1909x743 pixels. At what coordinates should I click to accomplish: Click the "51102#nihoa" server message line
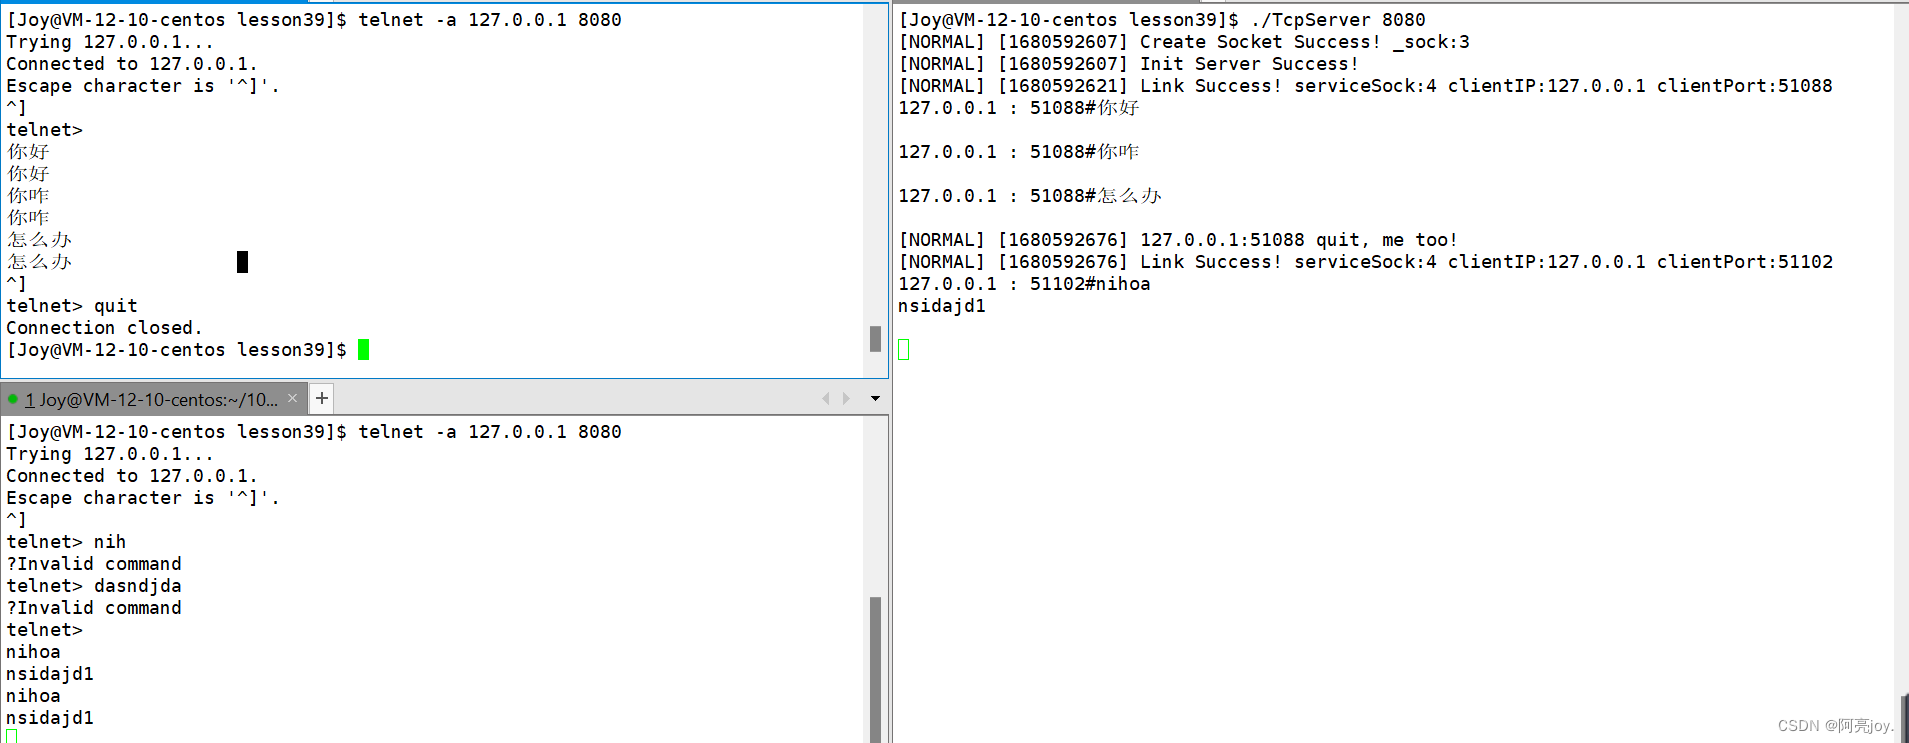point(1024,284)
